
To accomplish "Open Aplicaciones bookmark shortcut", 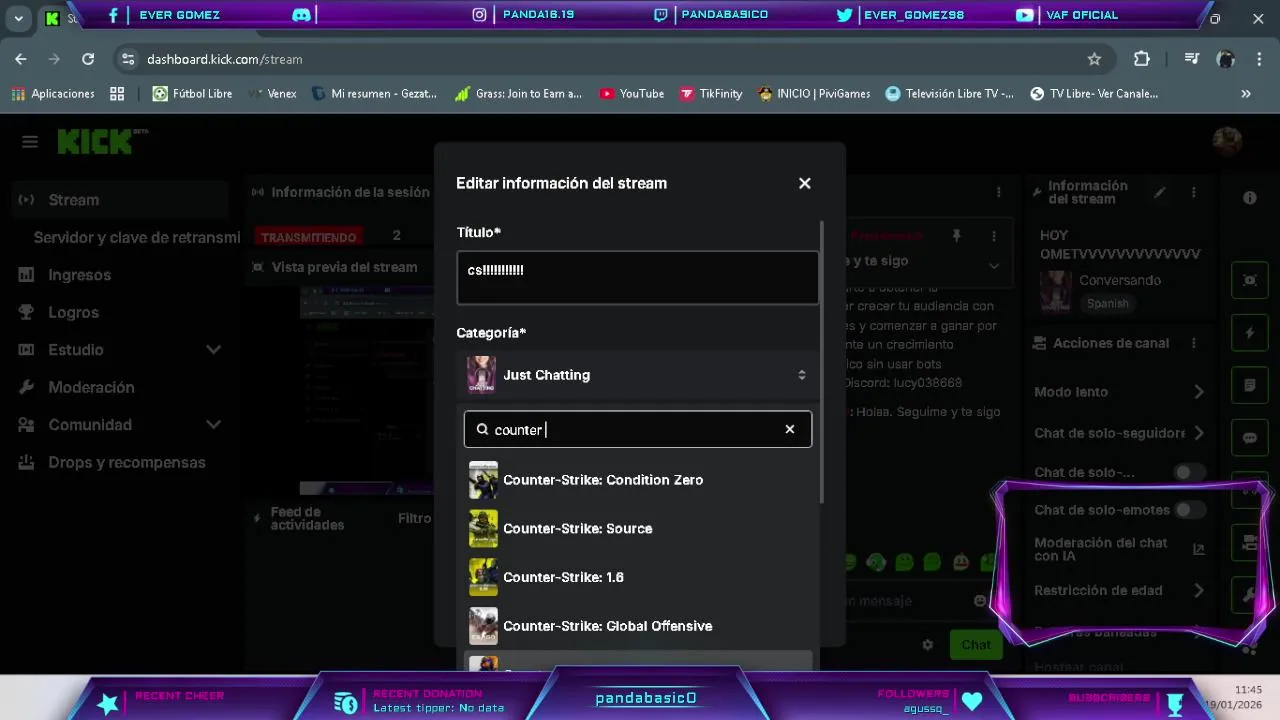I will pyautogui.click(x=53, y=93).
